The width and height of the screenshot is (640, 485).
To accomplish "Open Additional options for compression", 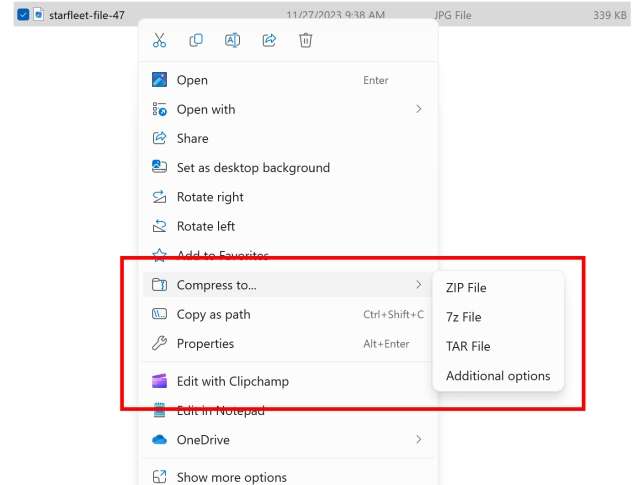I will click(x=498, y=376).
